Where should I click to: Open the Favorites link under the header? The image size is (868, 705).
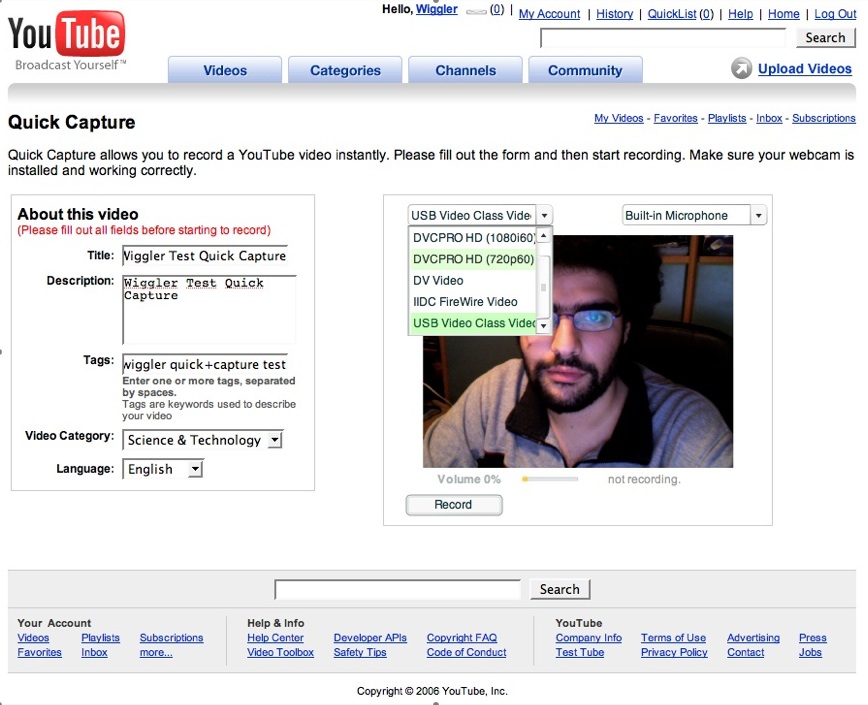point(675,118)
